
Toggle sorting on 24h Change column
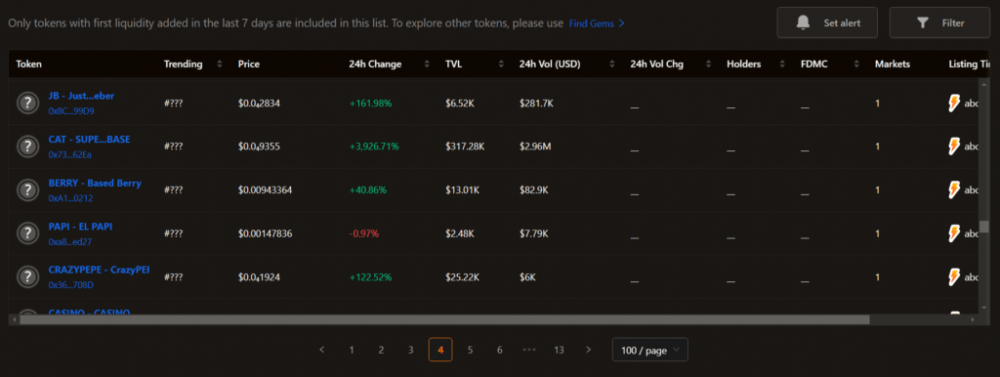click(x=427, y=64)
